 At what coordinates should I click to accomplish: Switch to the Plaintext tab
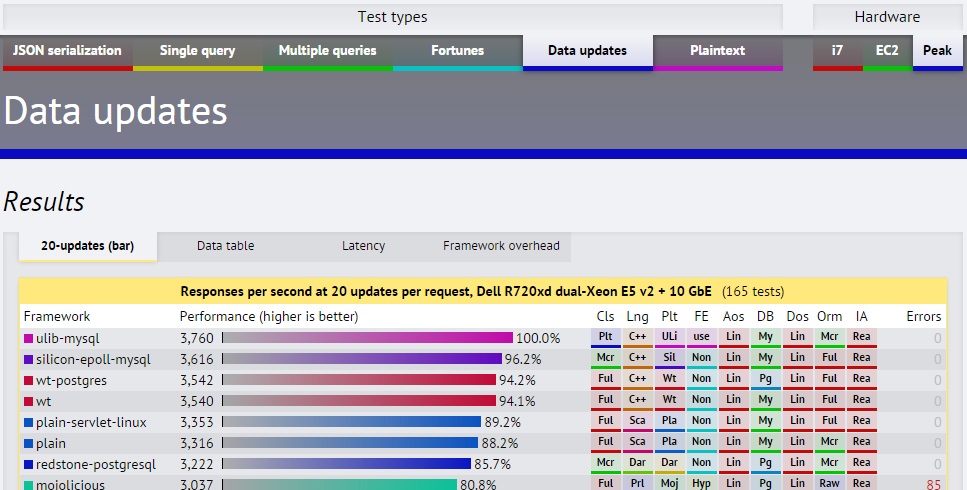click(x=718, y=52)
